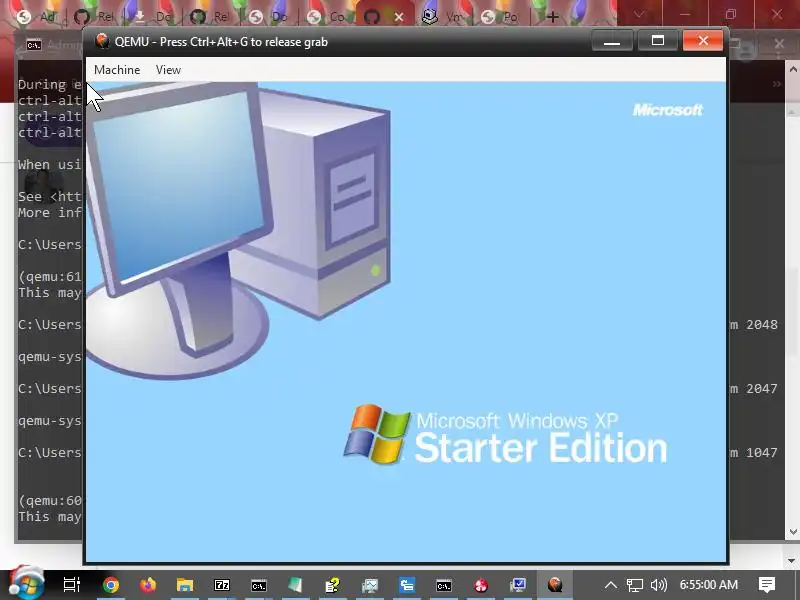Open the View menu in QEMU
The width and height of the screenshot is (800, 600).
pos(168,70)
